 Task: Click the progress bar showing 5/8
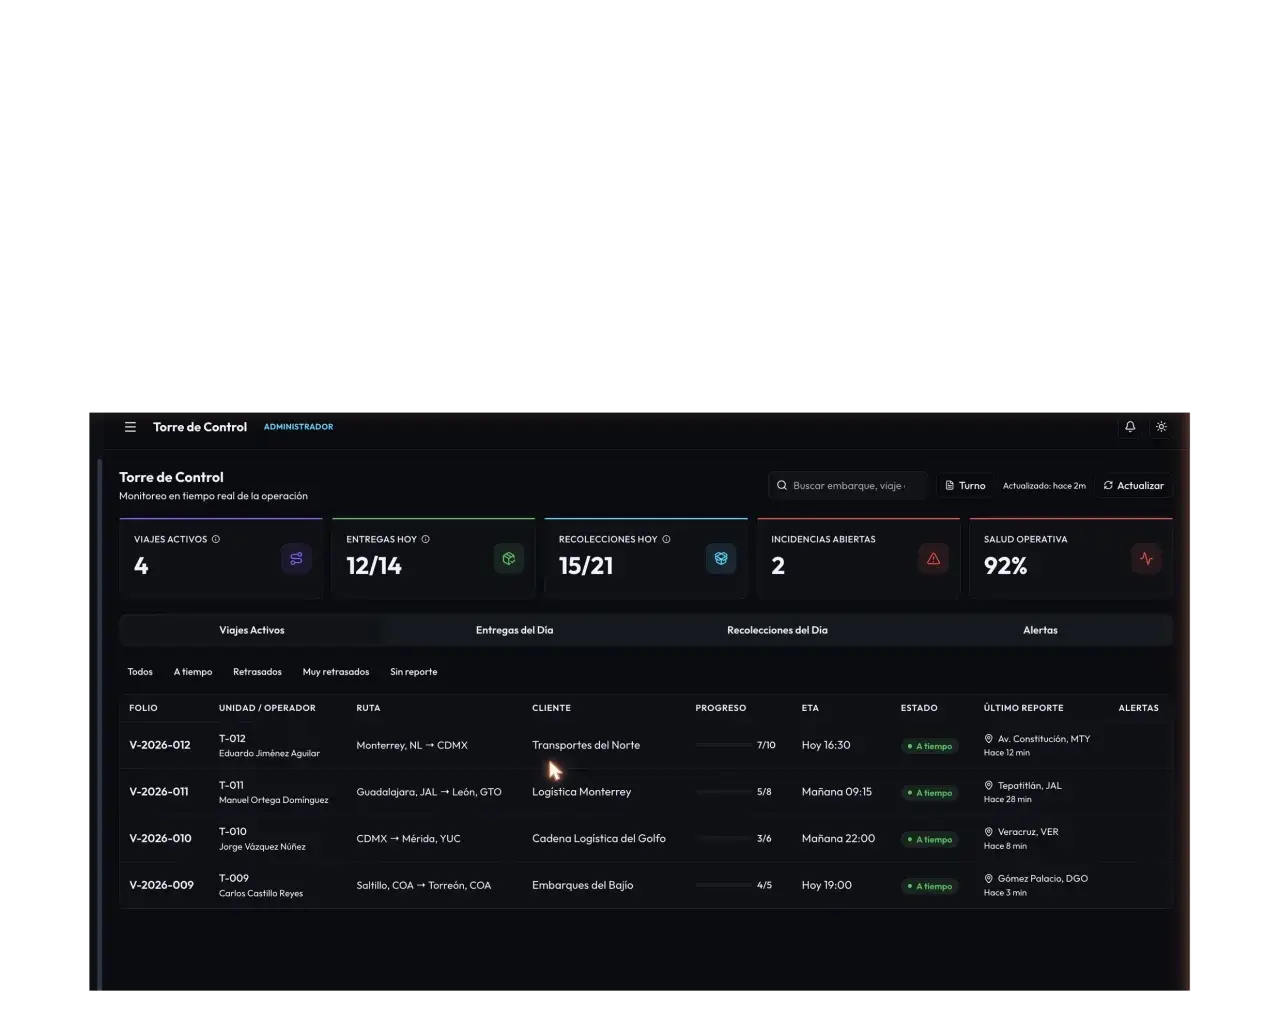[x=723, y=792]
